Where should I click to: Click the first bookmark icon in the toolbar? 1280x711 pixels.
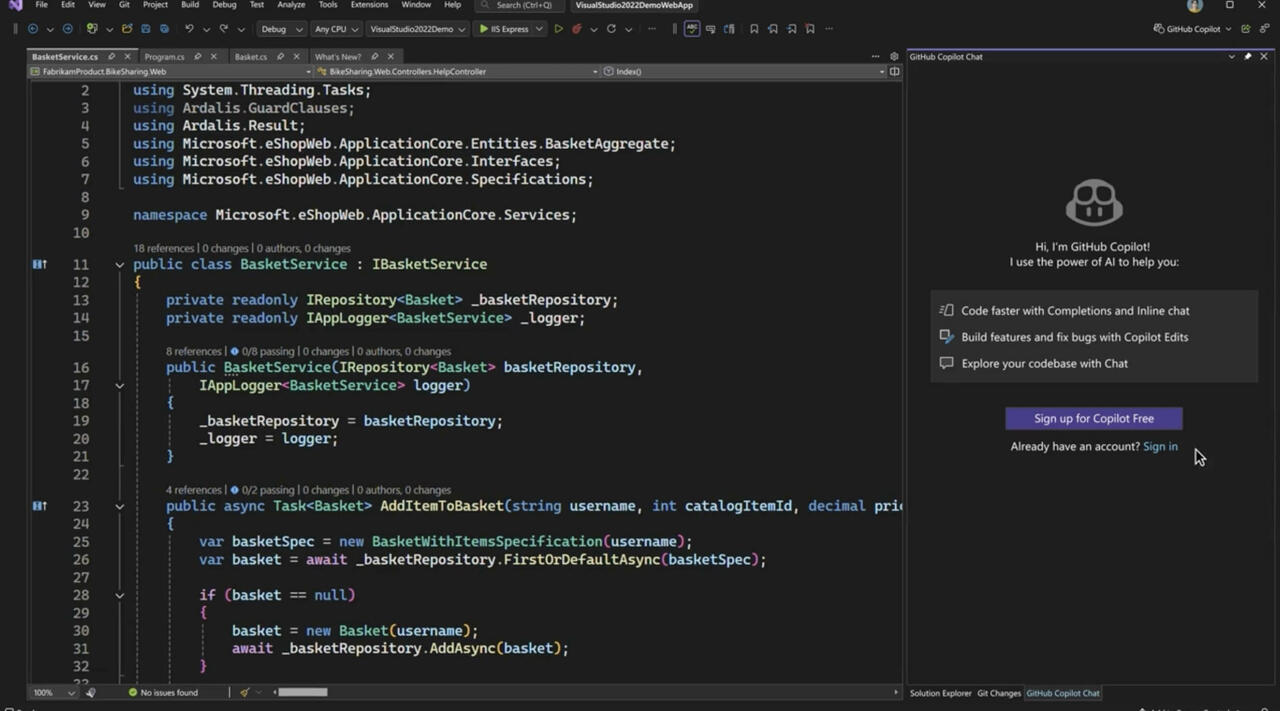tap(754, 29)
